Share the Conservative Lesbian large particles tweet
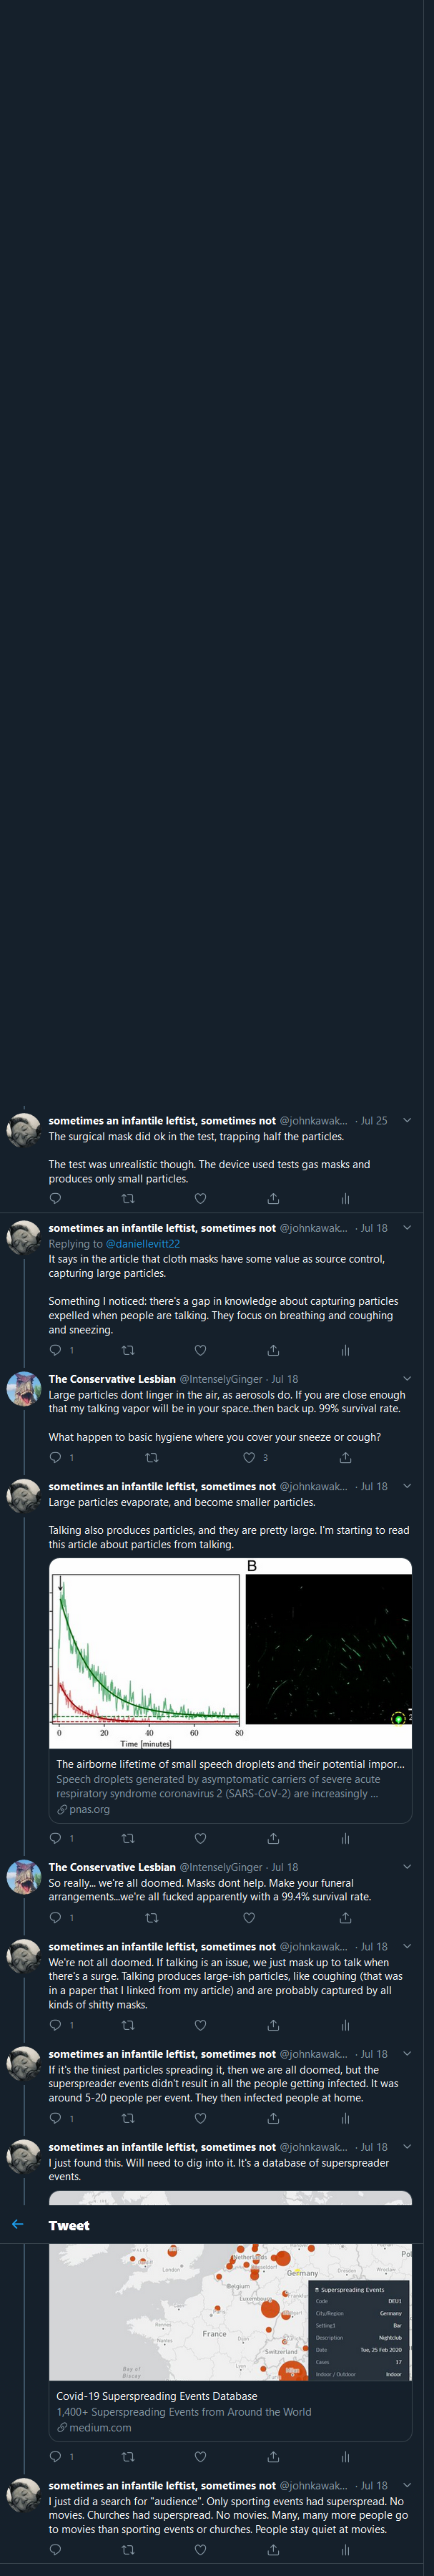 click(345, 1457)
